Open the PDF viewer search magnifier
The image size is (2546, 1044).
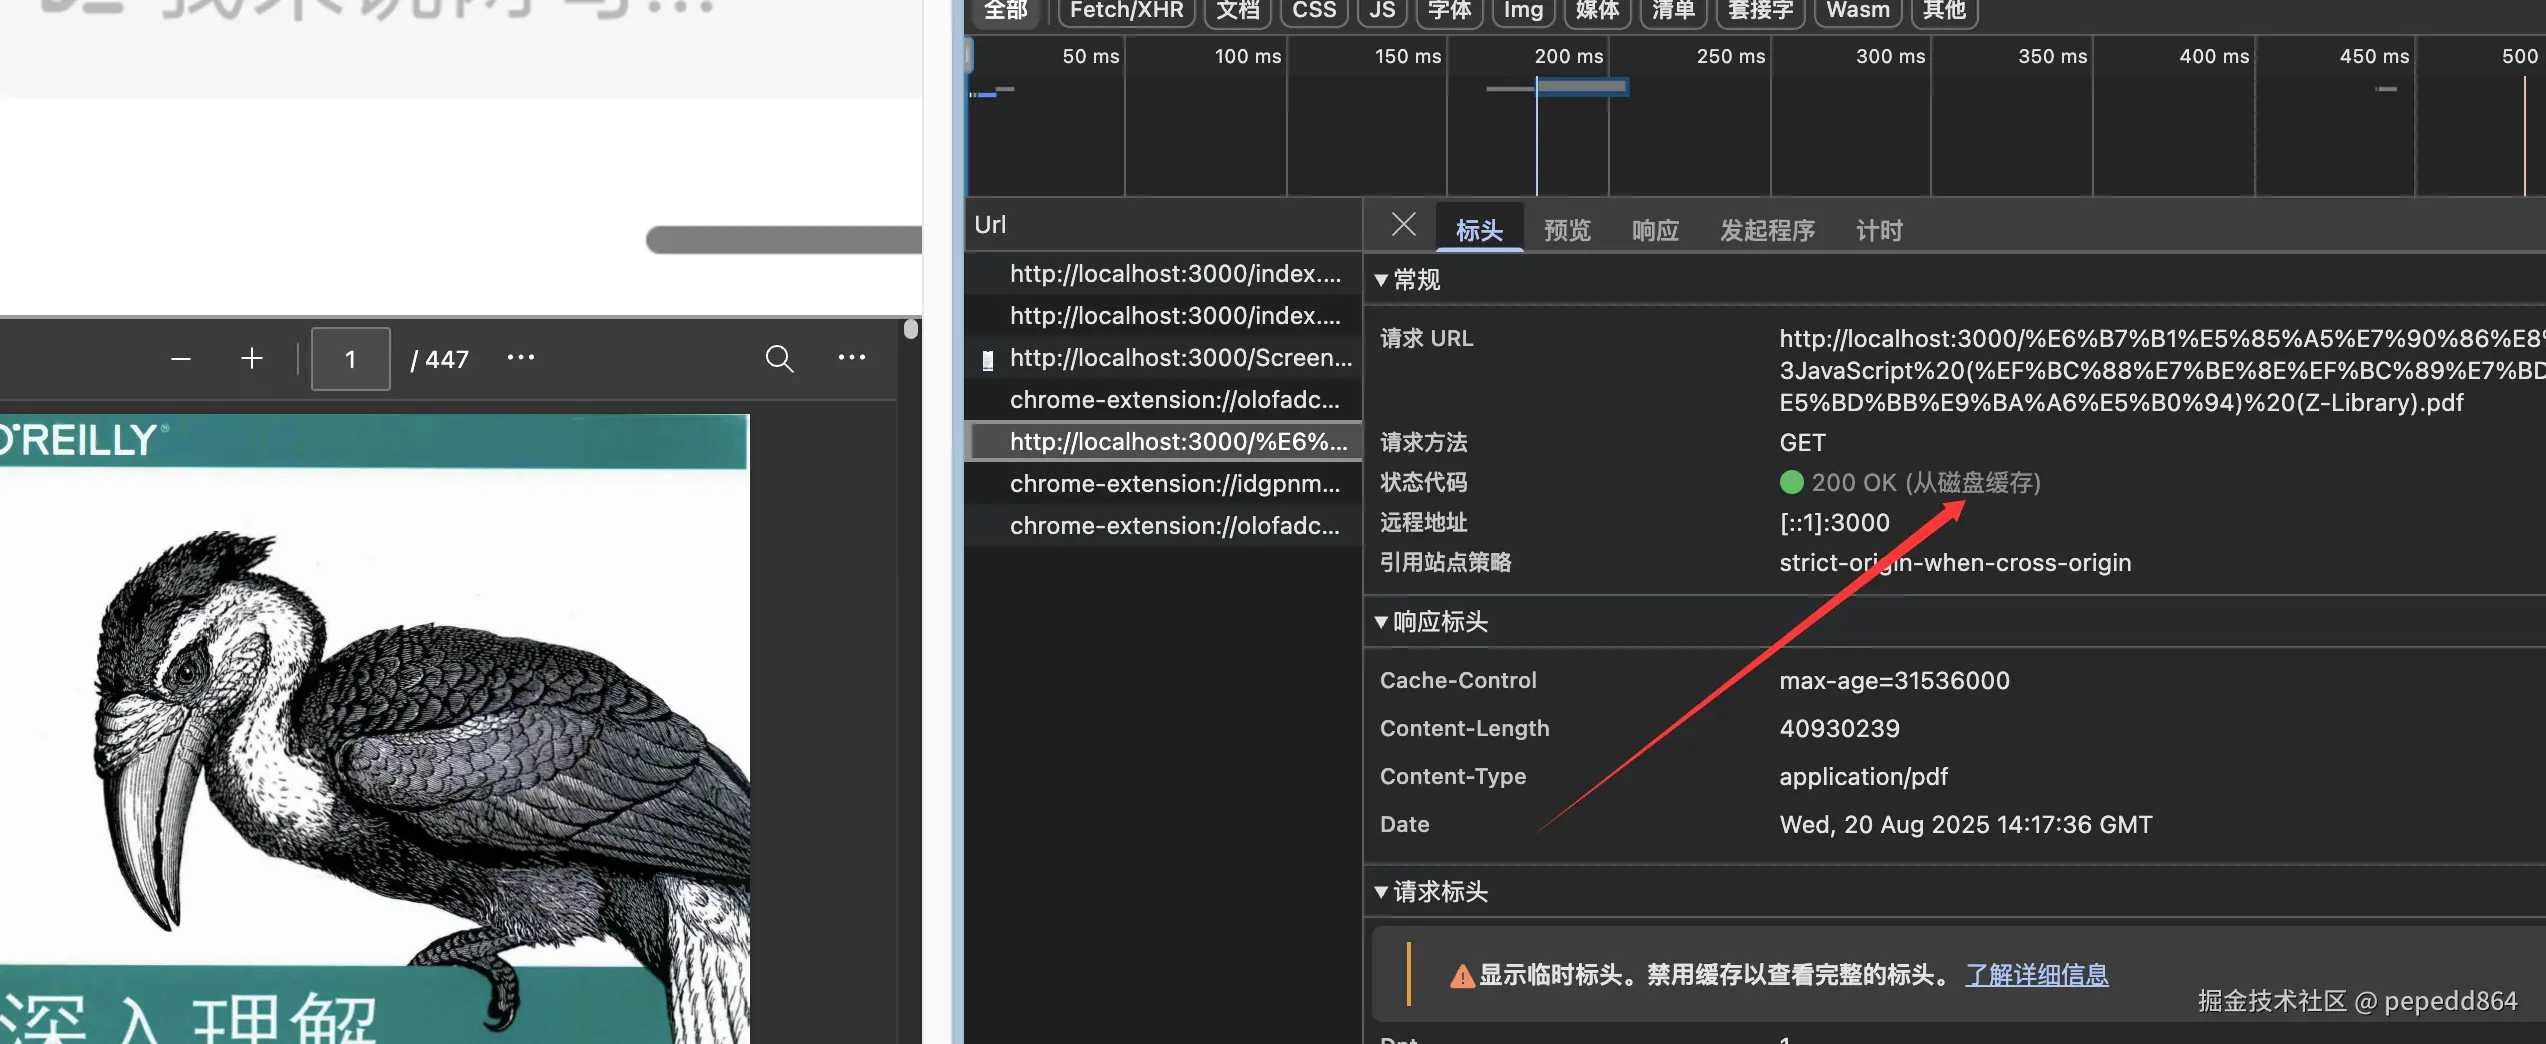tap(780, 359)
